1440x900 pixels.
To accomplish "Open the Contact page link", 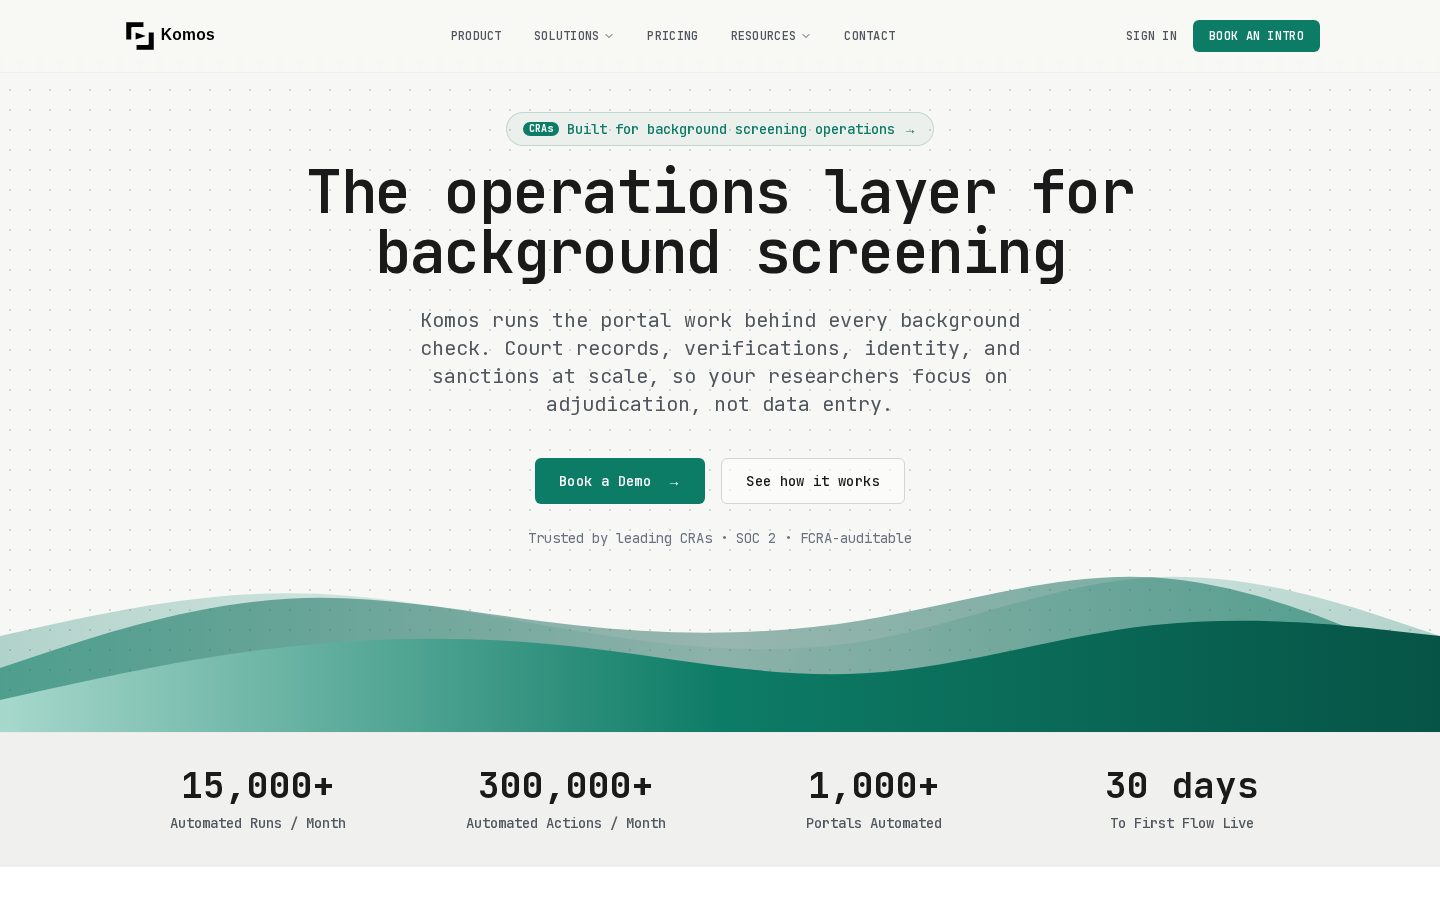I will point(869,36).
